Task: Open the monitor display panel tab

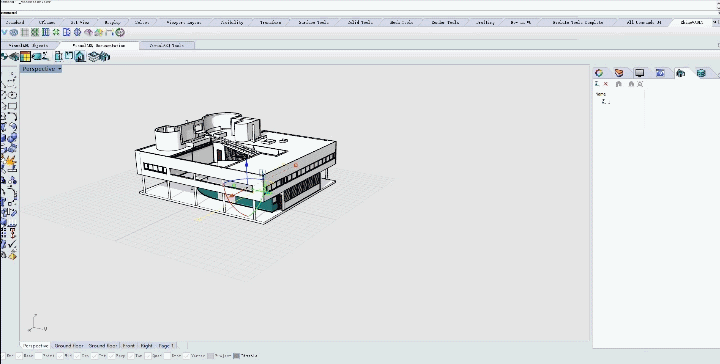Action: pos(640,73)
